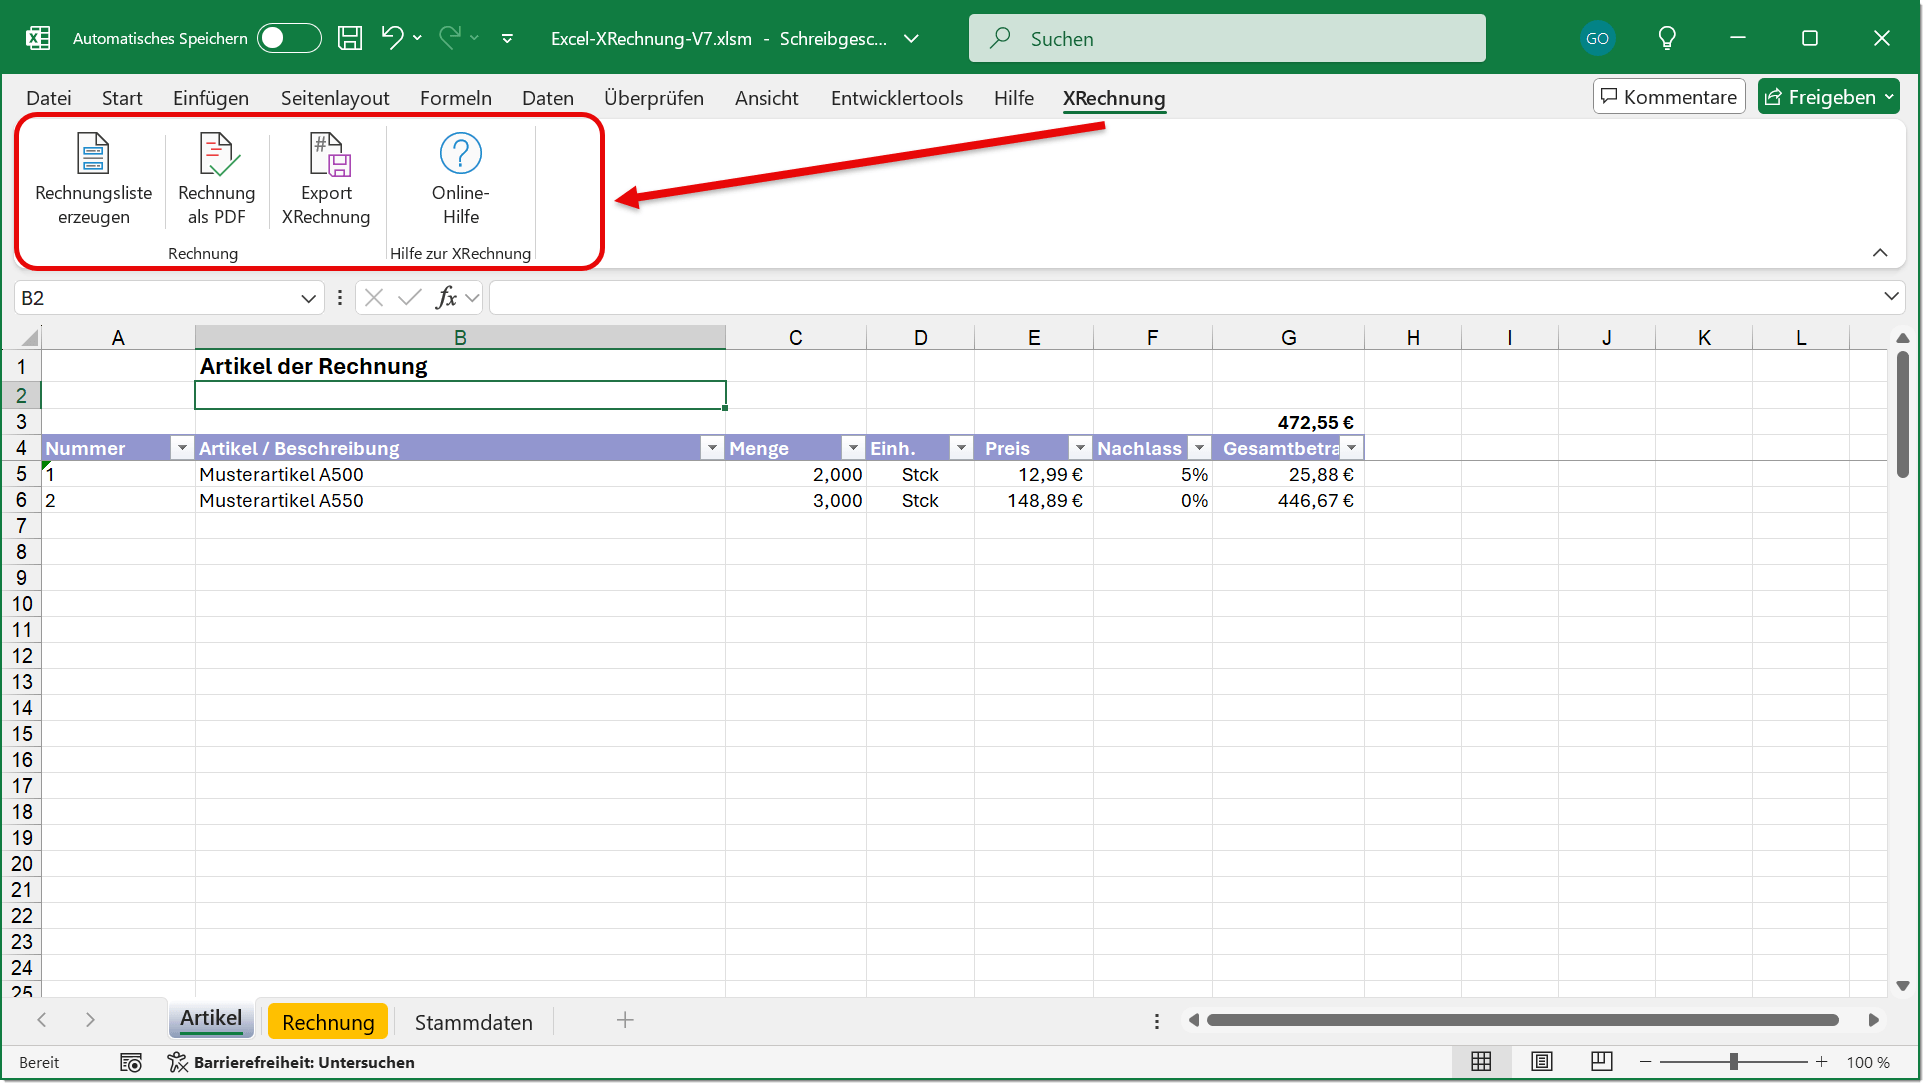The height and width of the screenshot is (1086, 1926).
Task: Open the Formeln ribbon tab
Action: click(x=455, y=98)
